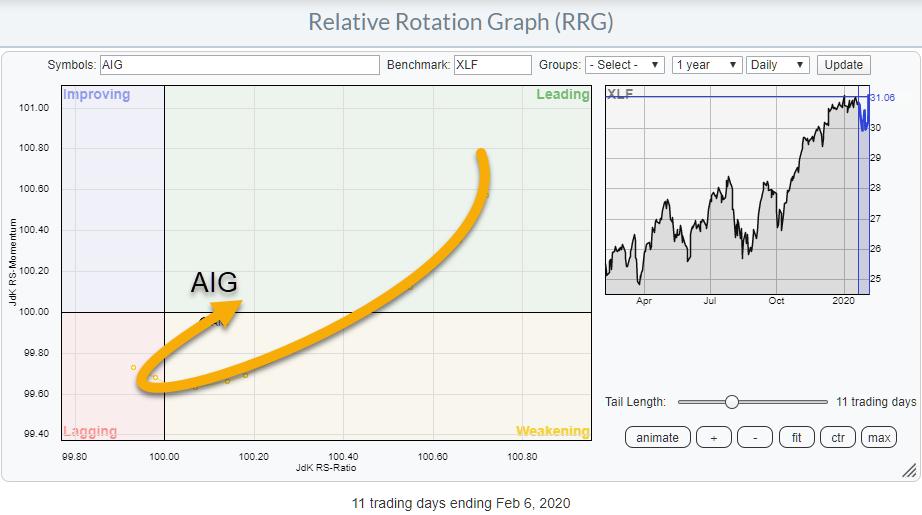Click the fit button

tap(796, 437)
